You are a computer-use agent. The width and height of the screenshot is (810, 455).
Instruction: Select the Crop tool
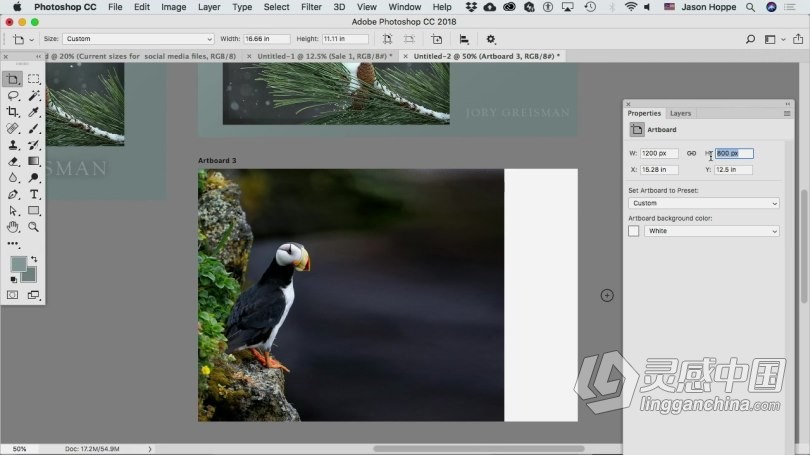pyautogui.click(x=13, y=112)
